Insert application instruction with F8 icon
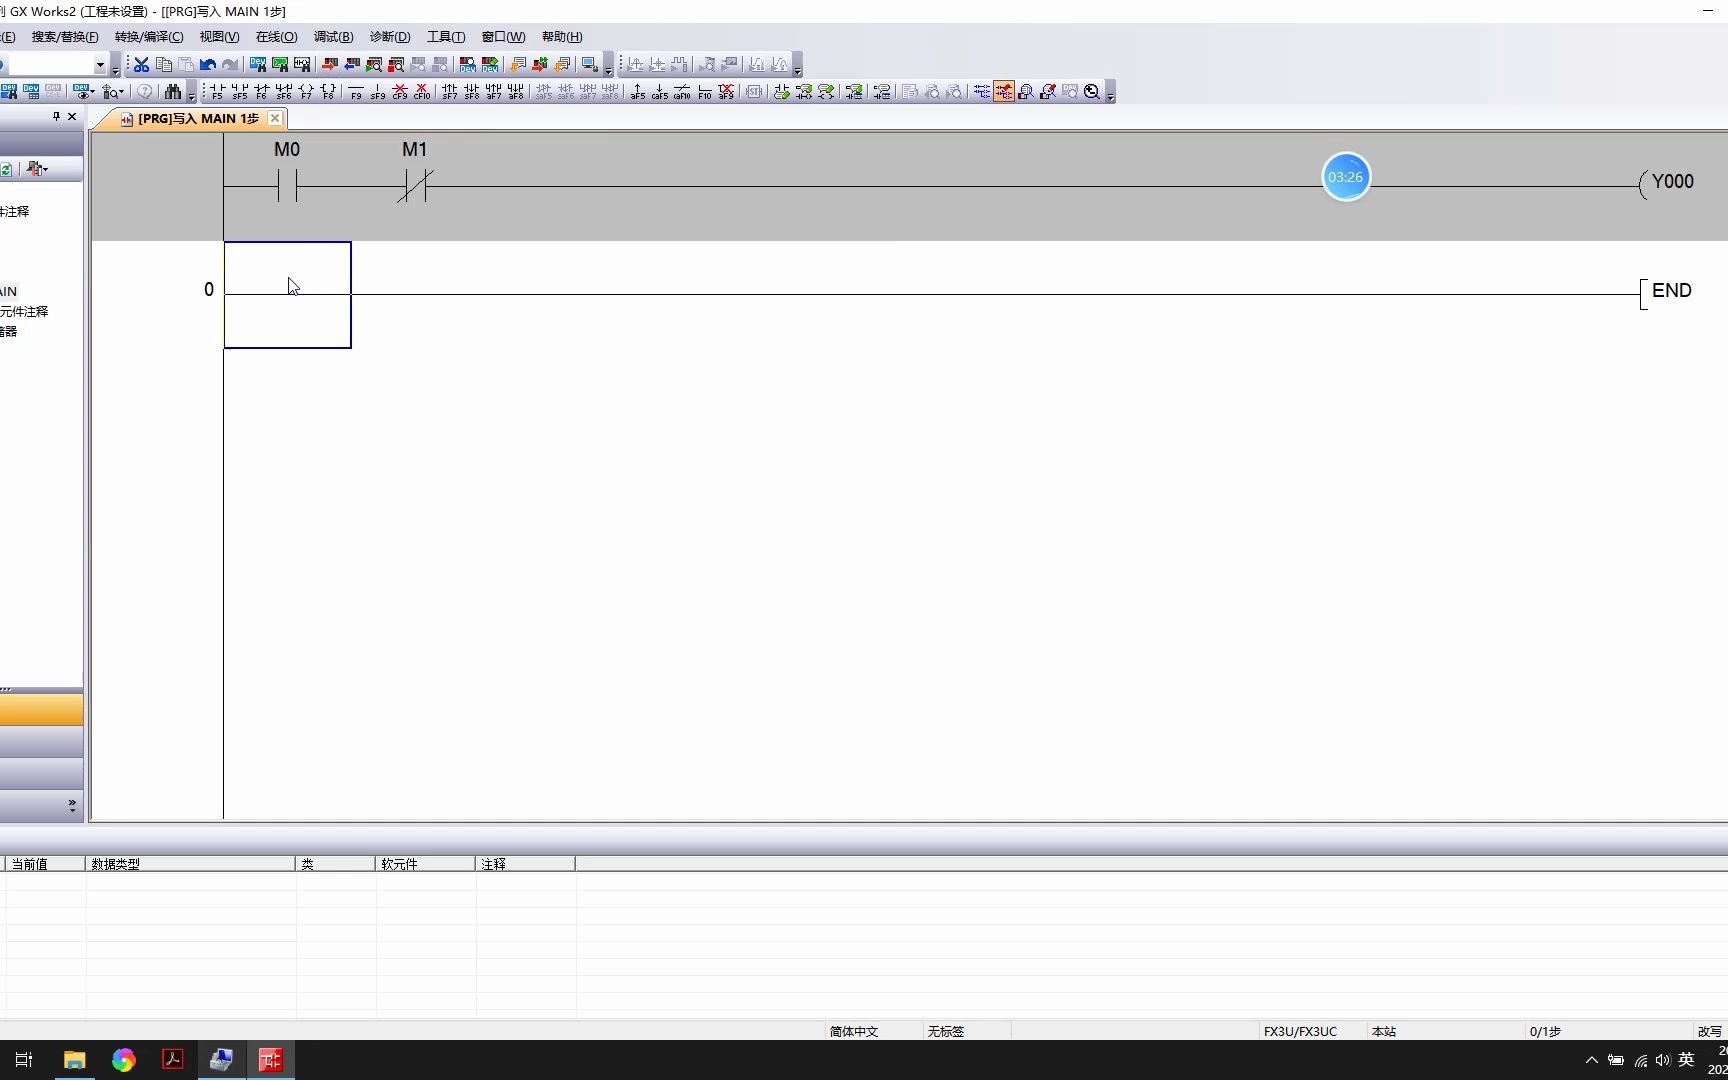The image size is (1728, 1080). [328, 92]
